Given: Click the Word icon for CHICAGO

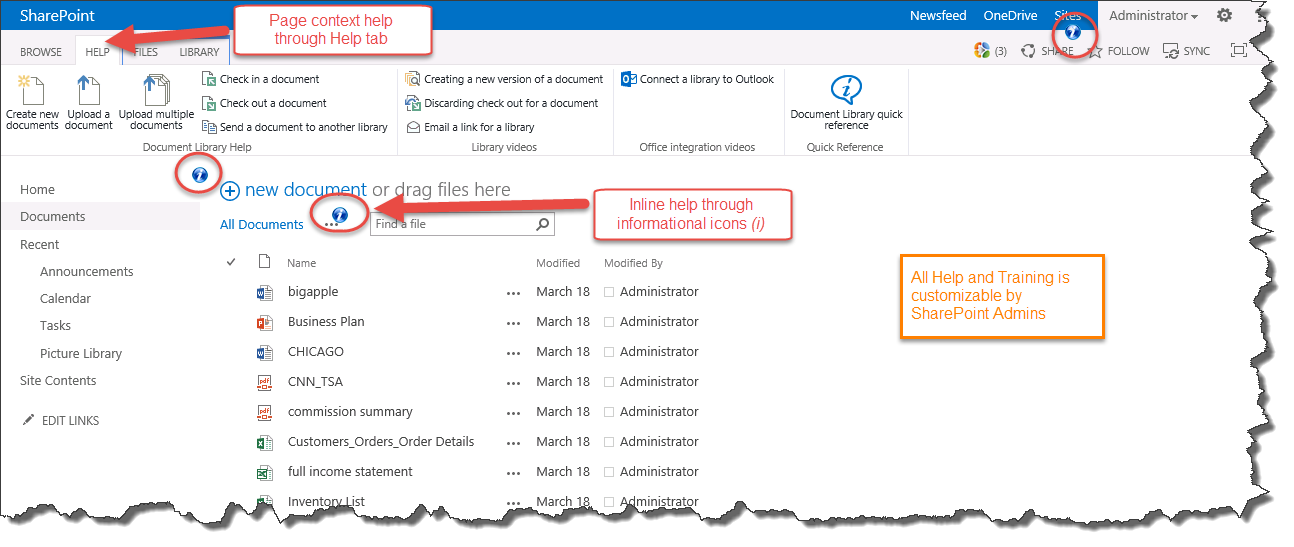Looking at the screenshot, I should point(265,352).
